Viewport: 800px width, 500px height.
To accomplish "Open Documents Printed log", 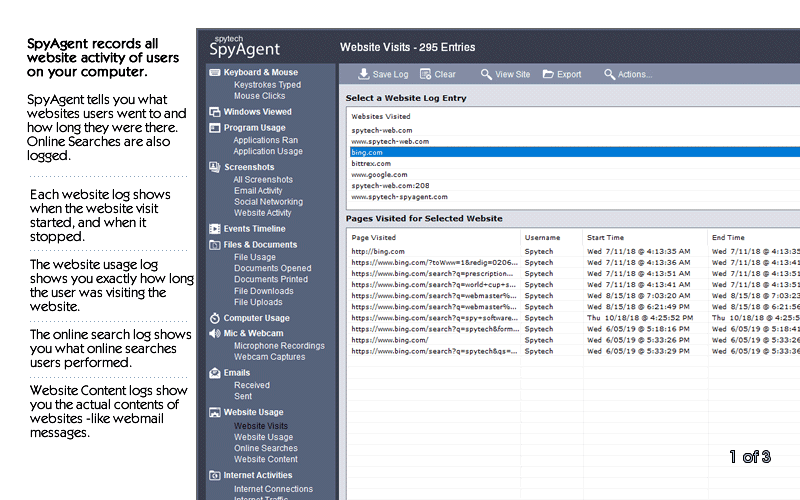I will coord(271,280).
